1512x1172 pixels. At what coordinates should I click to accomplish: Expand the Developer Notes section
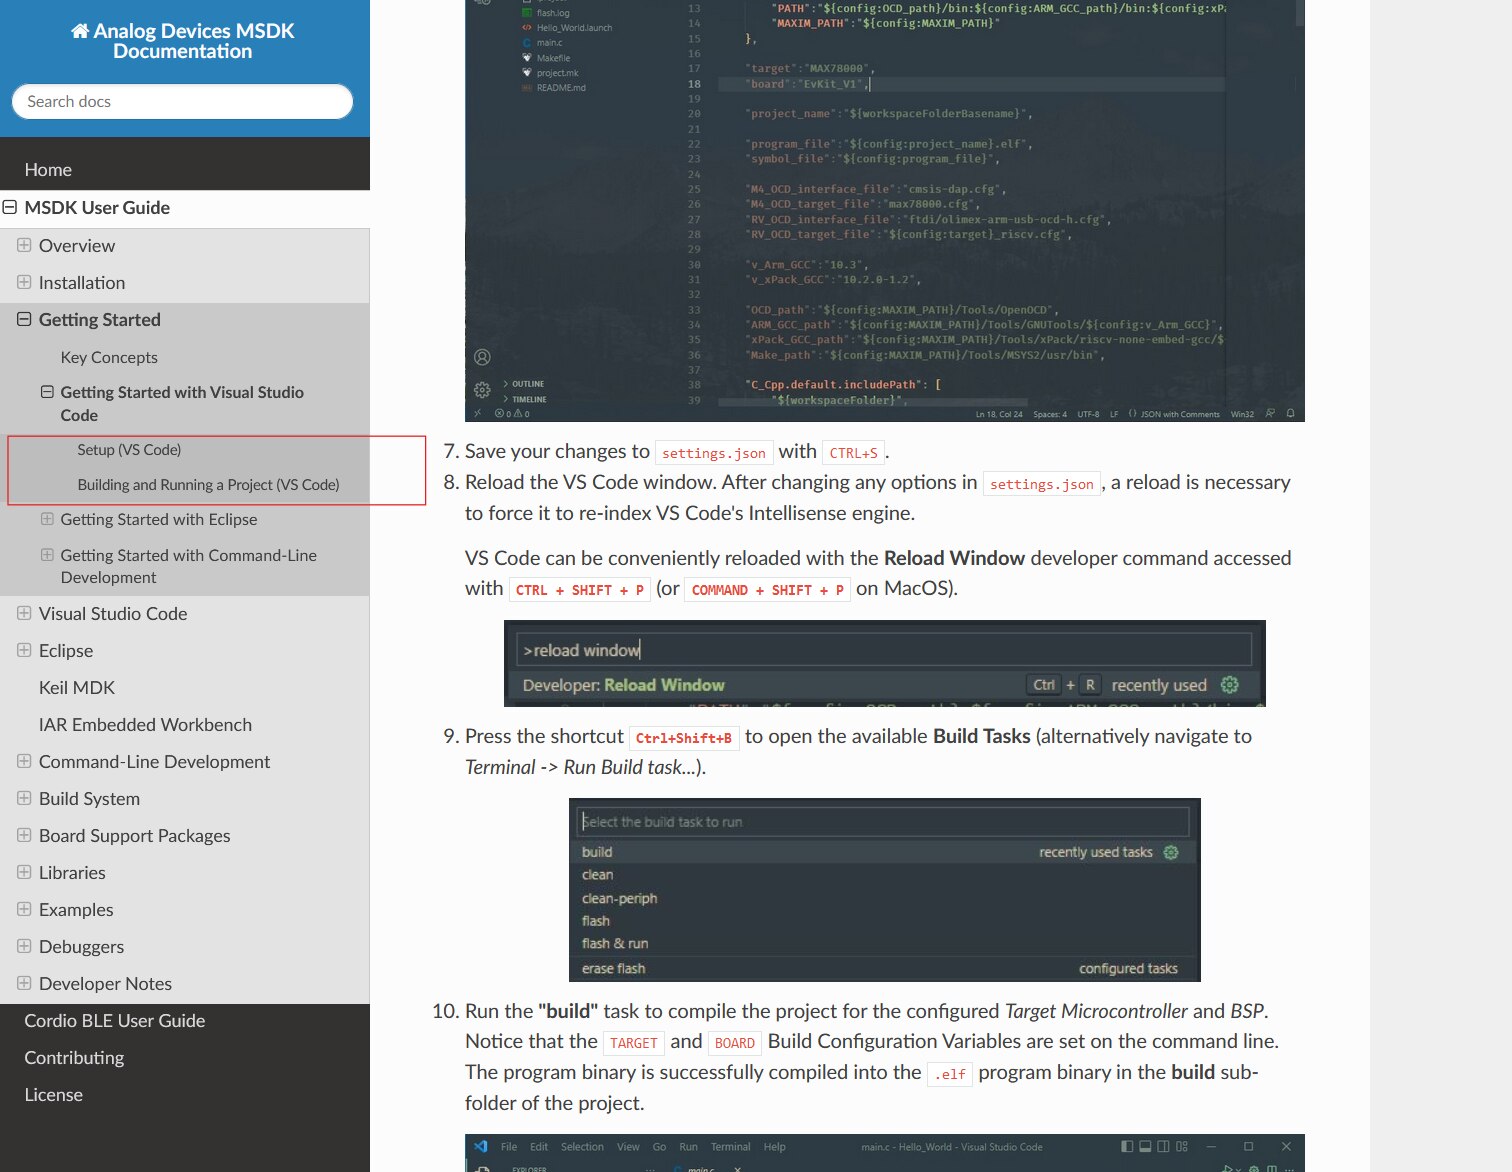click(x=24, y=983)
